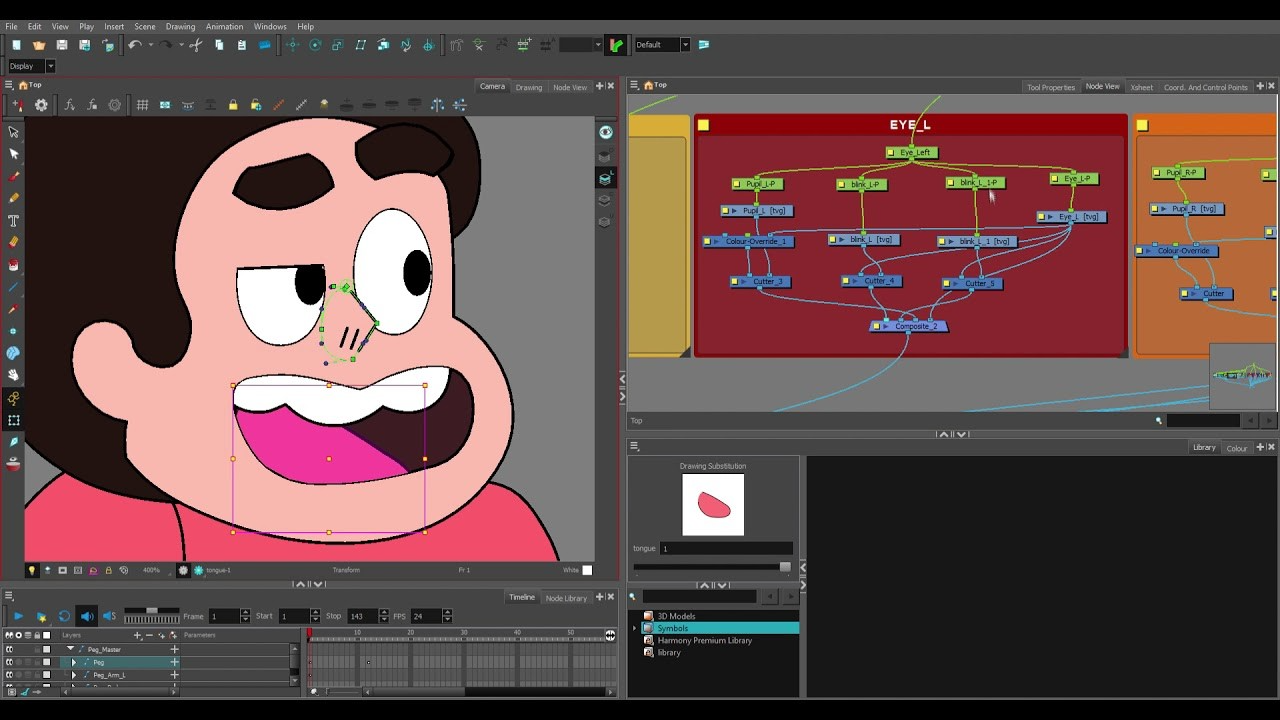Select the Hand pan tool
The width and height of the screenshot is (1280, 720).
tap(14, 375)
